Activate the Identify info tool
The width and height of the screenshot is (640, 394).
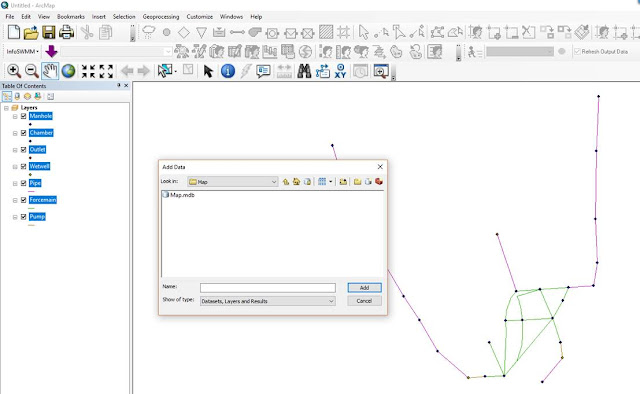228,71
